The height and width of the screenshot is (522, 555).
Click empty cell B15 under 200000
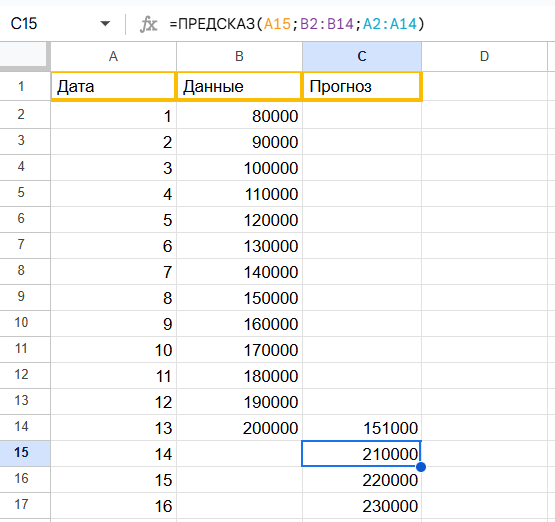coord(239,454)
